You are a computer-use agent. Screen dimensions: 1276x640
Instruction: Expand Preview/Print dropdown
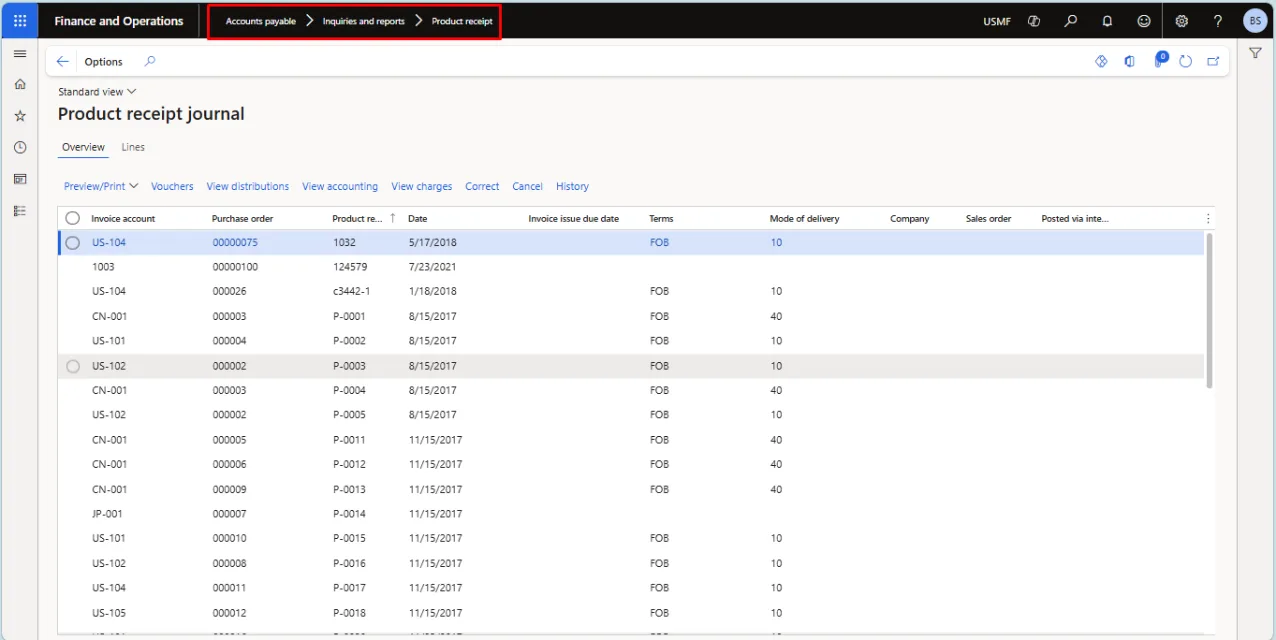[x=101, y=186]
